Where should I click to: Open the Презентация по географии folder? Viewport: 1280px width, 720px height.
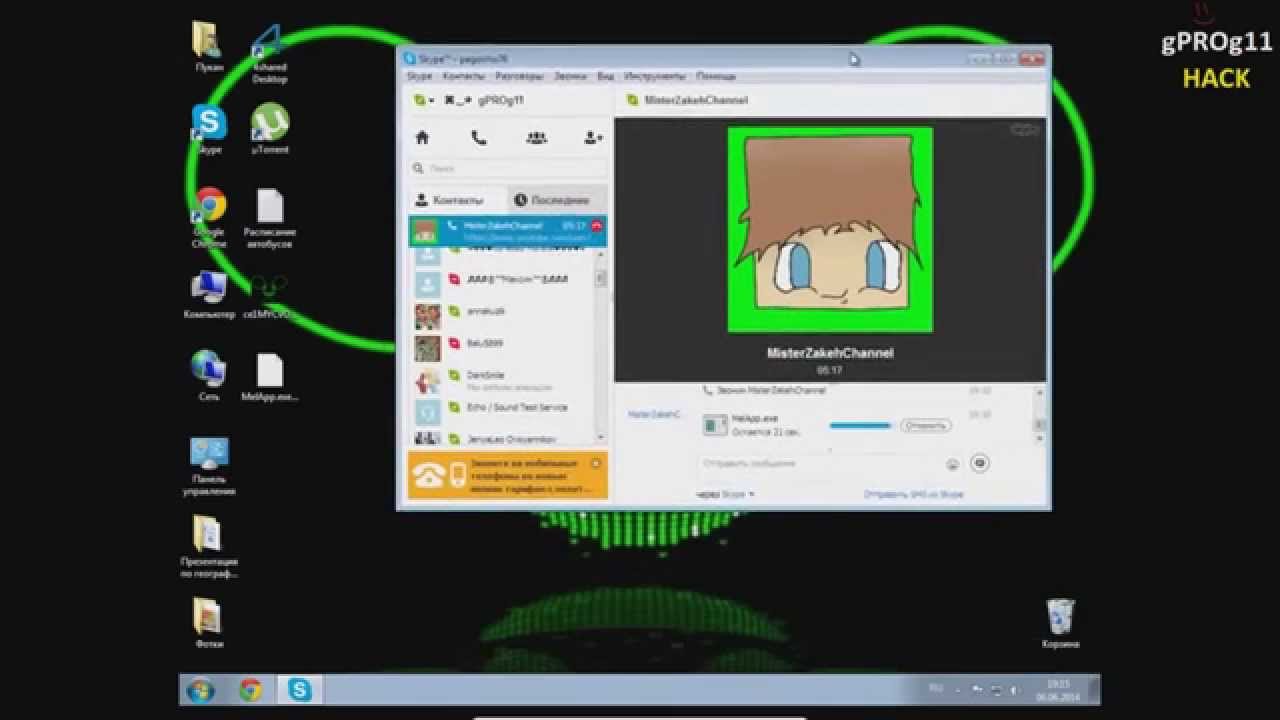(x=209, y=546)
